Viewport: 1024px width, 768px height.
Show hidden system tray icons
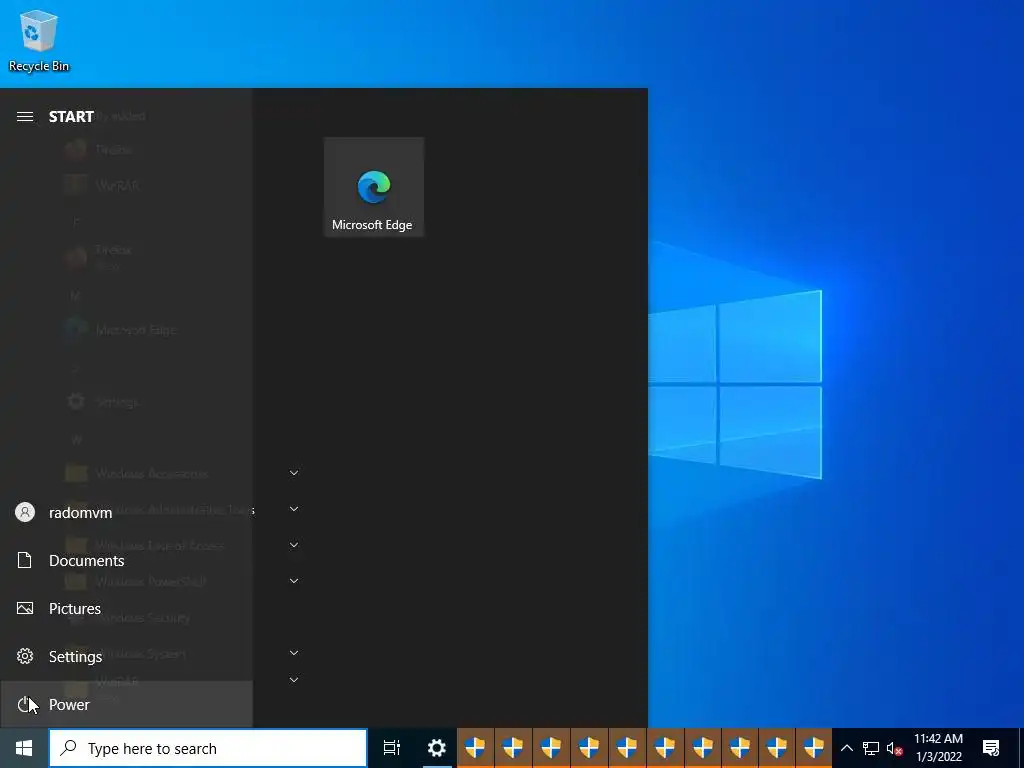click(x=846, y=748)
